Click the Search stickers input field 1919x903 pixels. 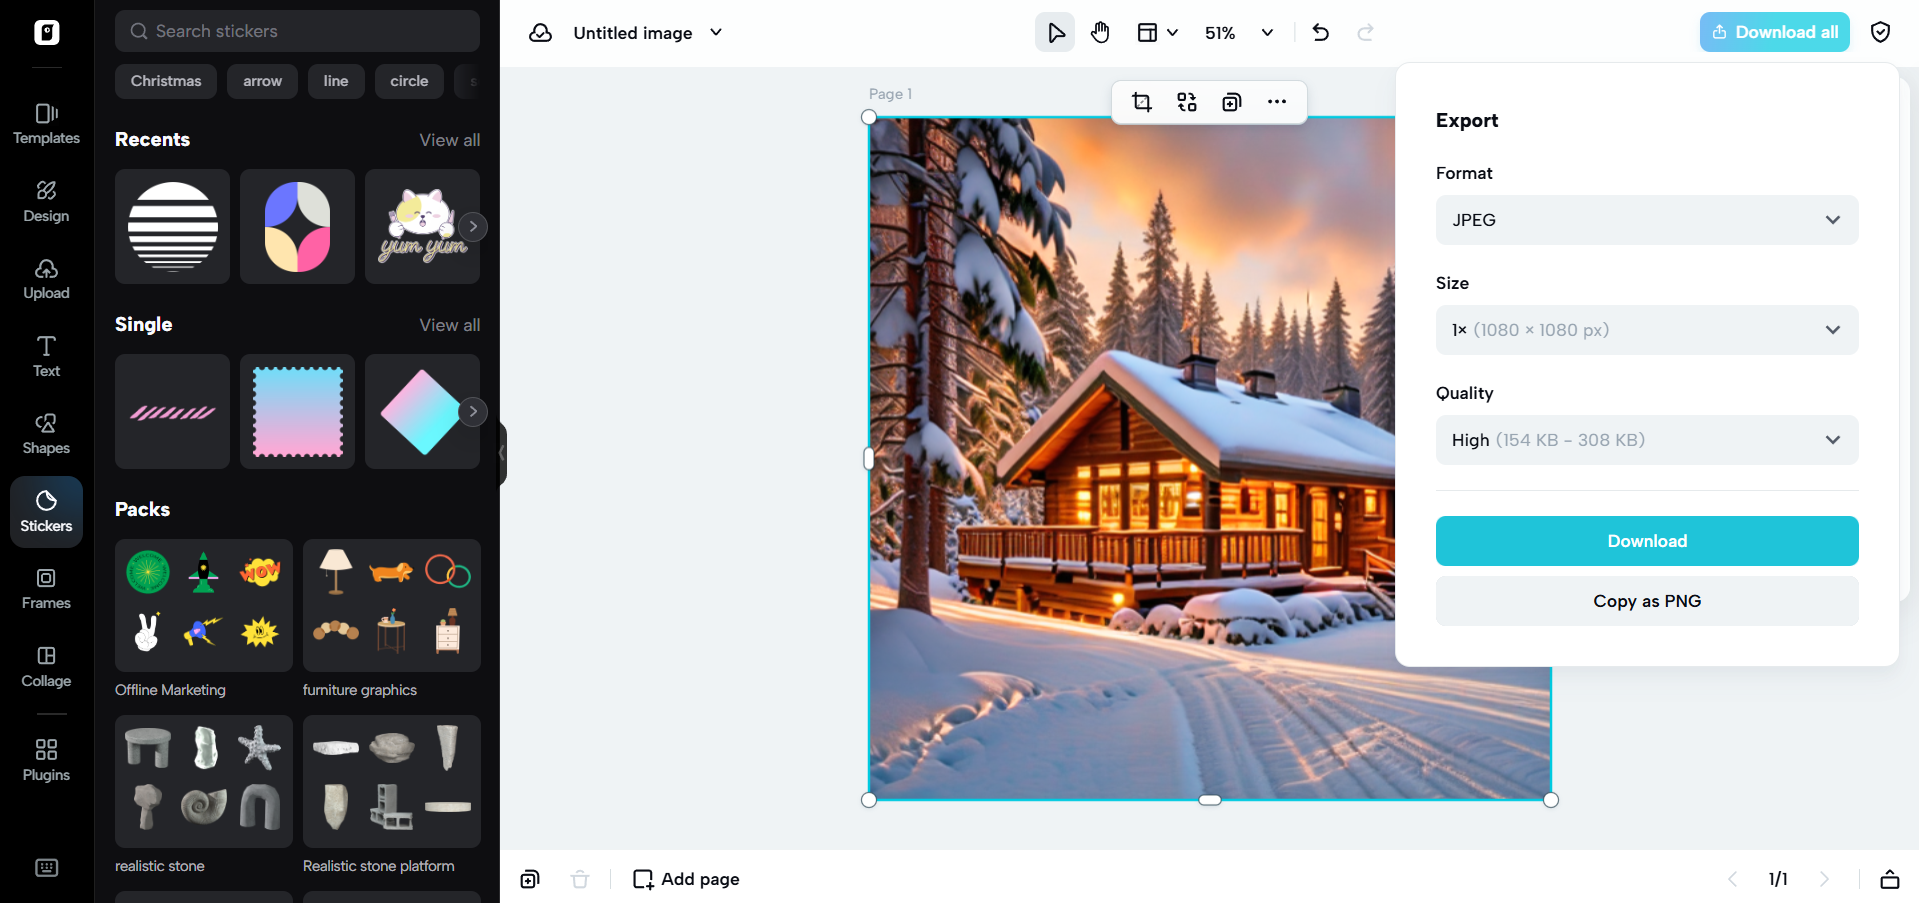point(296,31)
